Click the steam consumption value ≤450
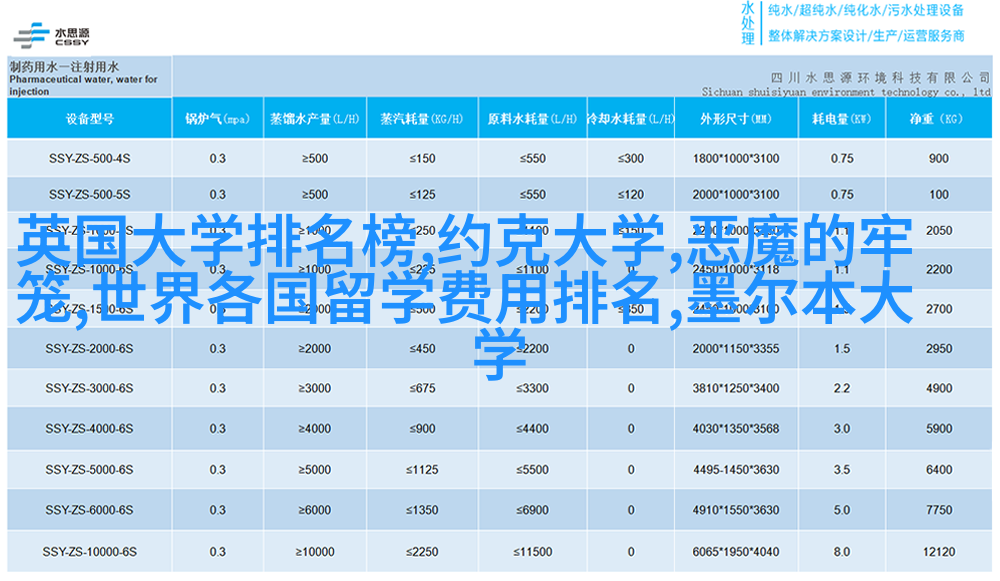The width and height of the screenshot is (1000, 581). pos(422,349)
